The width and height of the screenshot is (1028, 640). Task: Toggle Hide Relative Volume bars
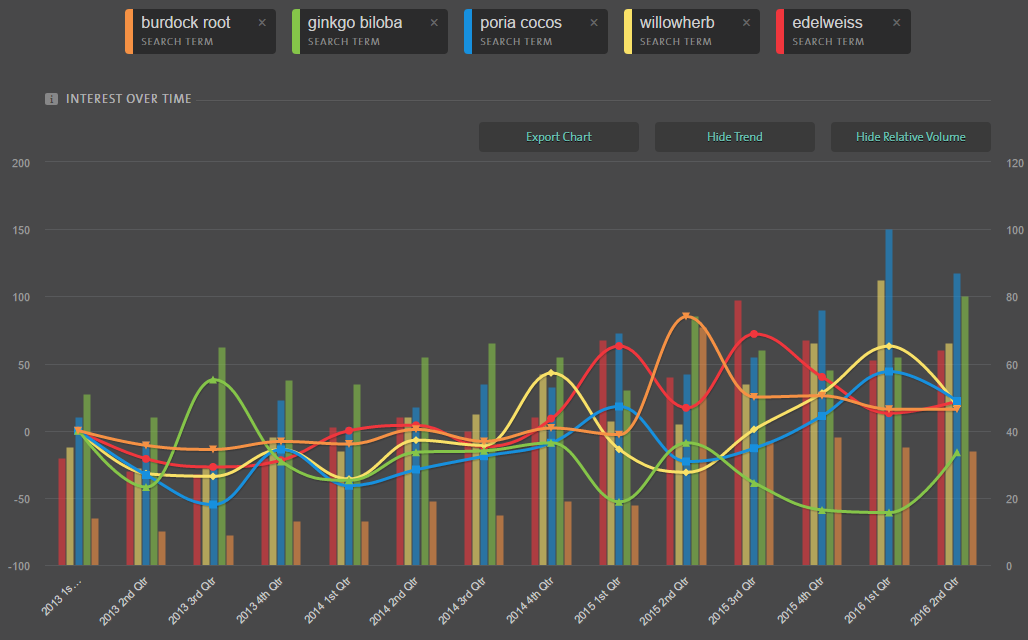point(910,137)
